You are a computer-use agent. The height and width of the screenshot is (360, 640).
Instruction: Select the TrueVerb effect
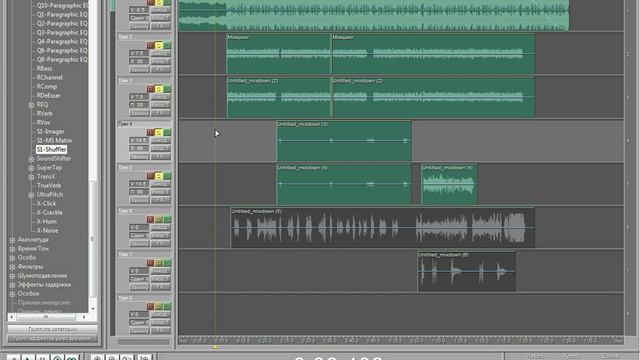49,185
